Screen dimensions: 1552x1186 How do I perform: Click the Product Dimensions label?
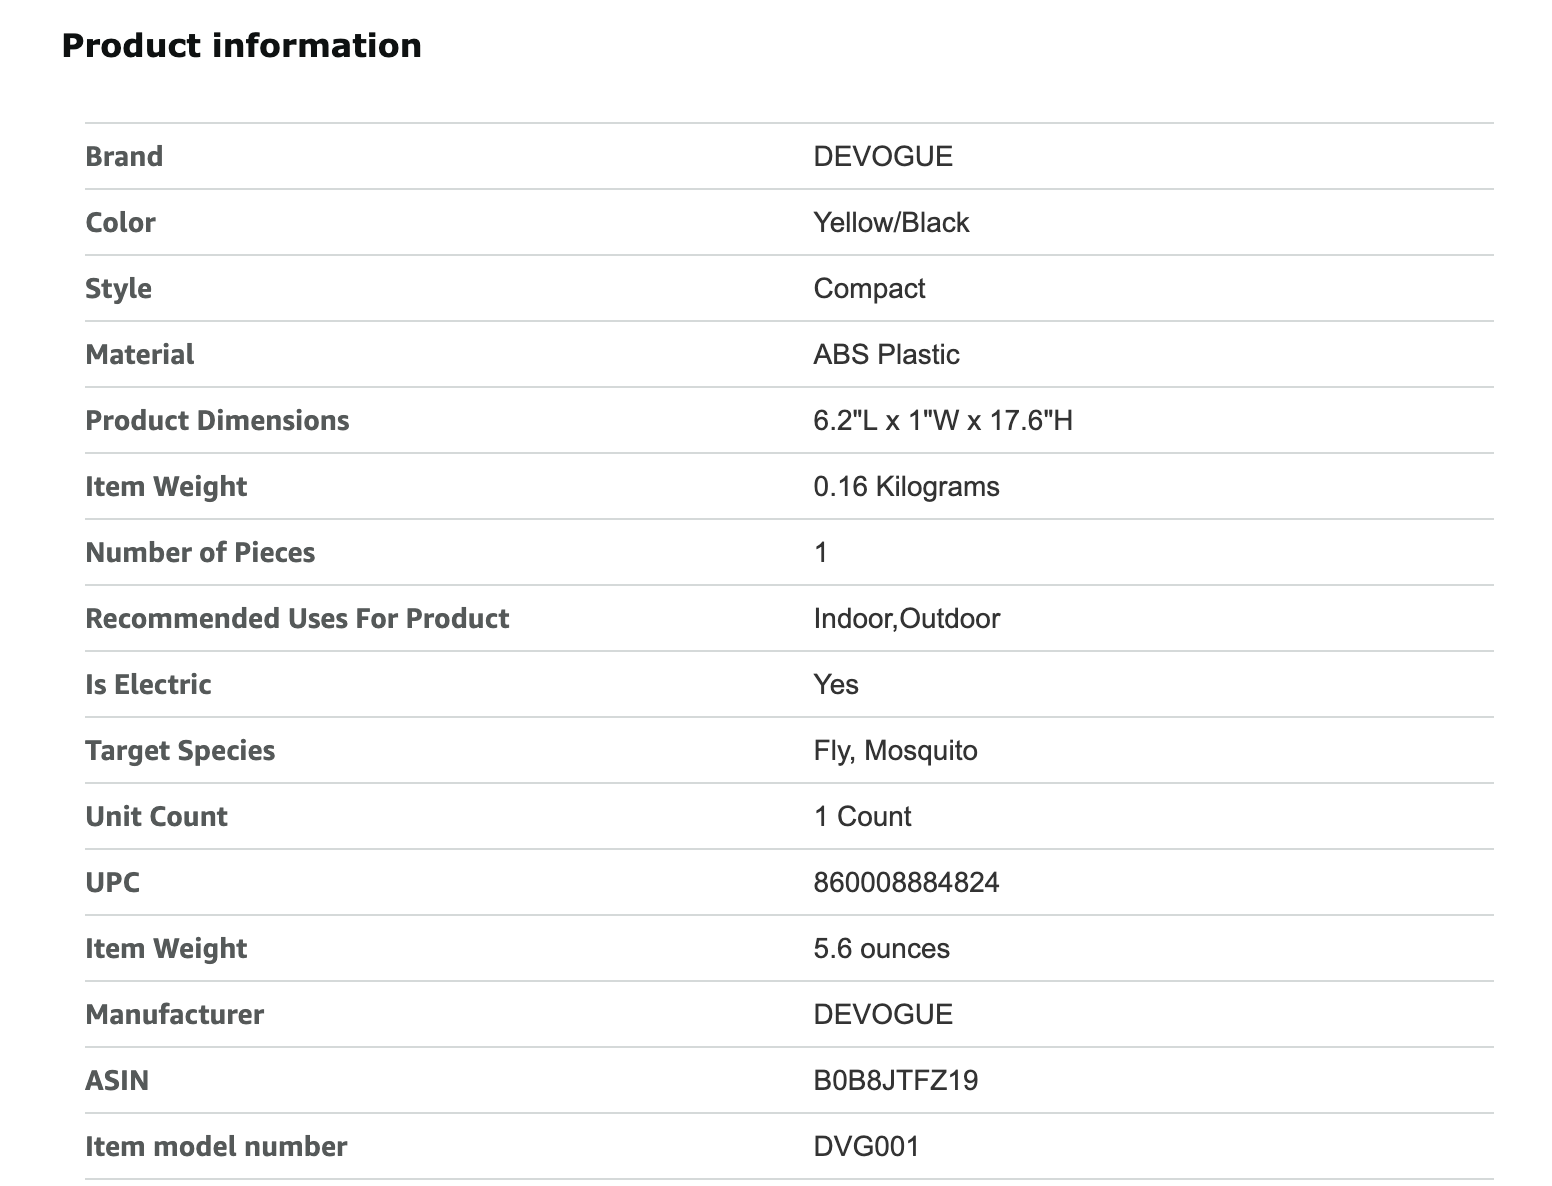pos(217,420)
